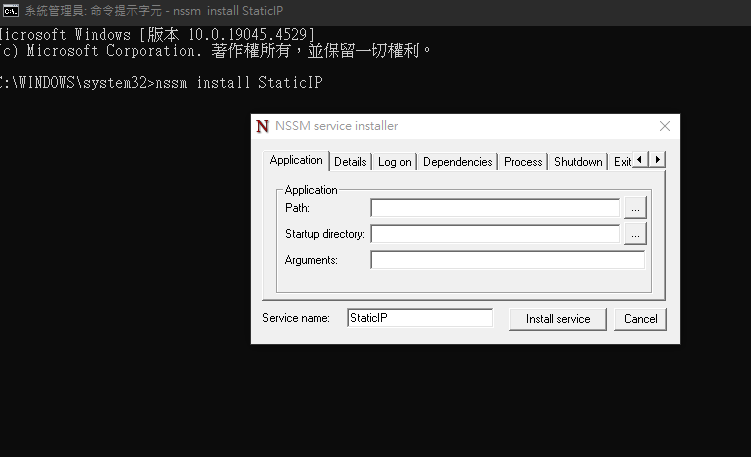
Task: Click the 'Arguments:' label
Action: click(311, 260)
